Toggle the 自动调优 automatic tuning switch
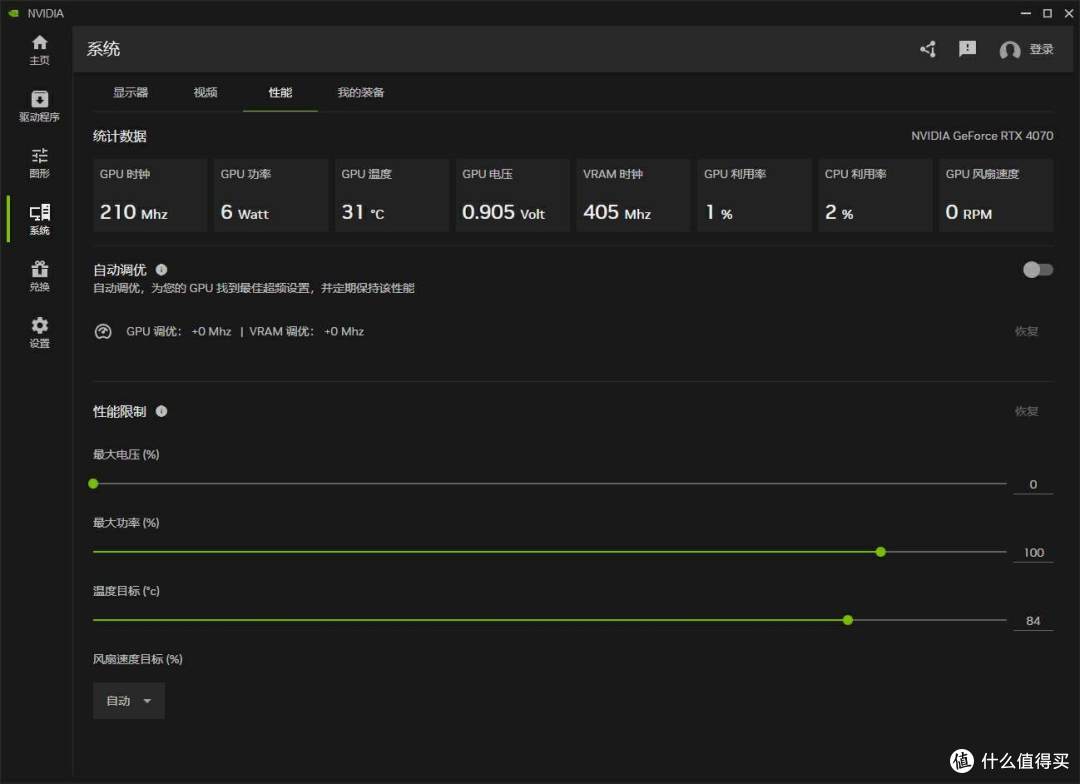Screen dimensions: 1080x784 [1037, 269]
